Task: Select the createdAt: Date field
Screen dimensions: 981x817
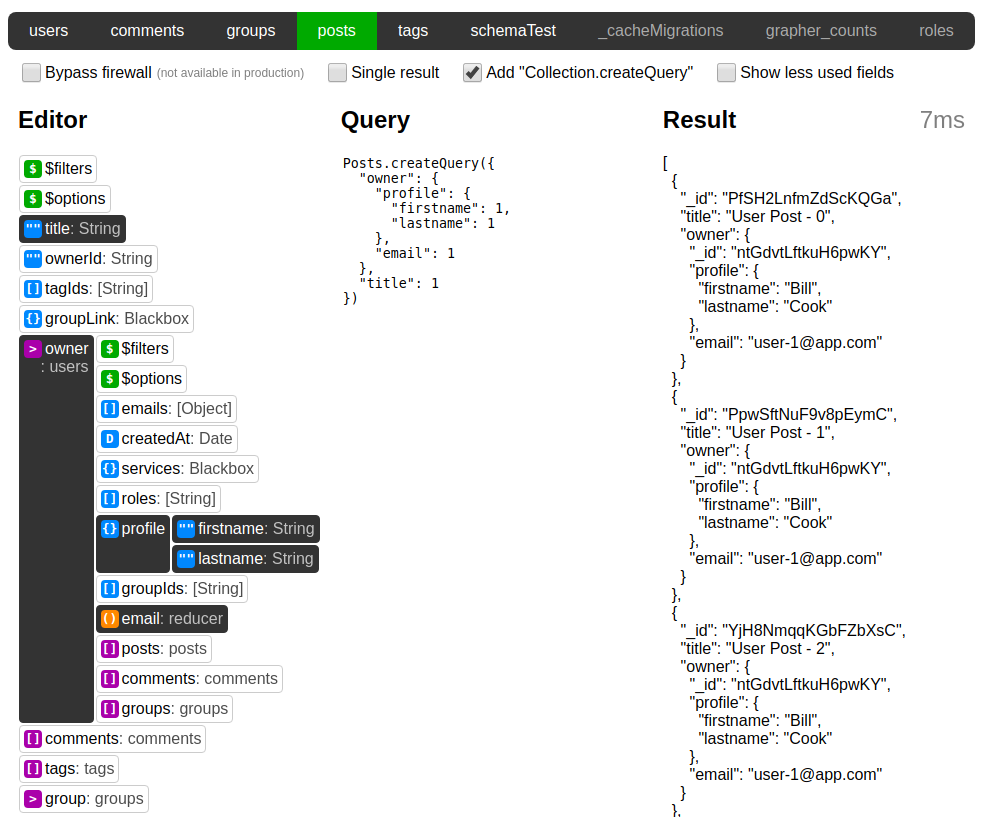Action: (167, 439)
